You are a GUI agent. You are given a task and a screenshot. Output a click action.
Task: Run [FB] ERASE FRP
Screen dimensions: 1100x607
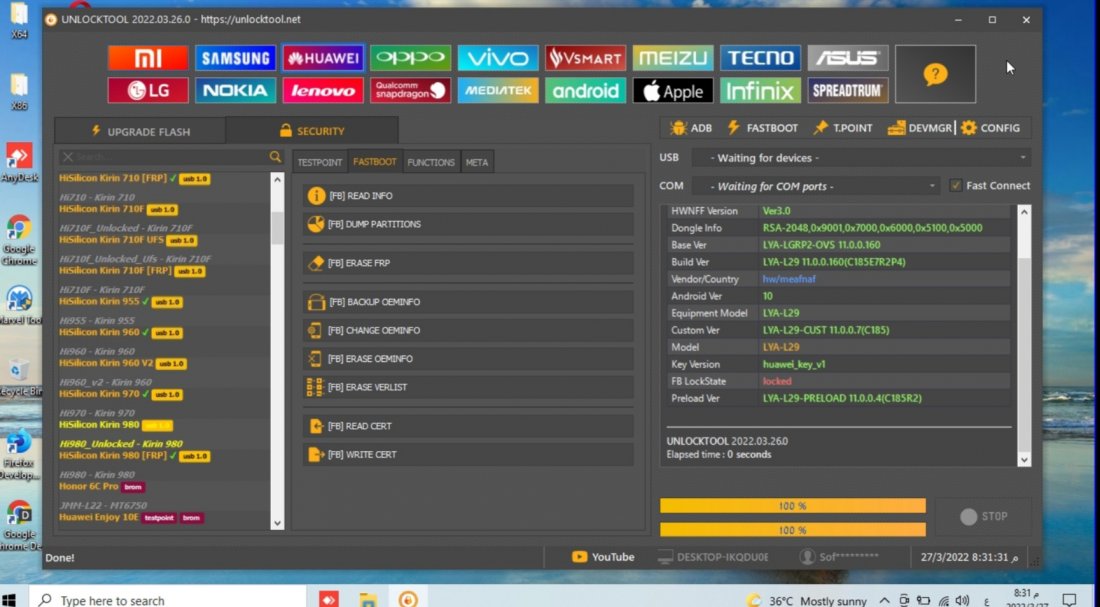(468, 263)
